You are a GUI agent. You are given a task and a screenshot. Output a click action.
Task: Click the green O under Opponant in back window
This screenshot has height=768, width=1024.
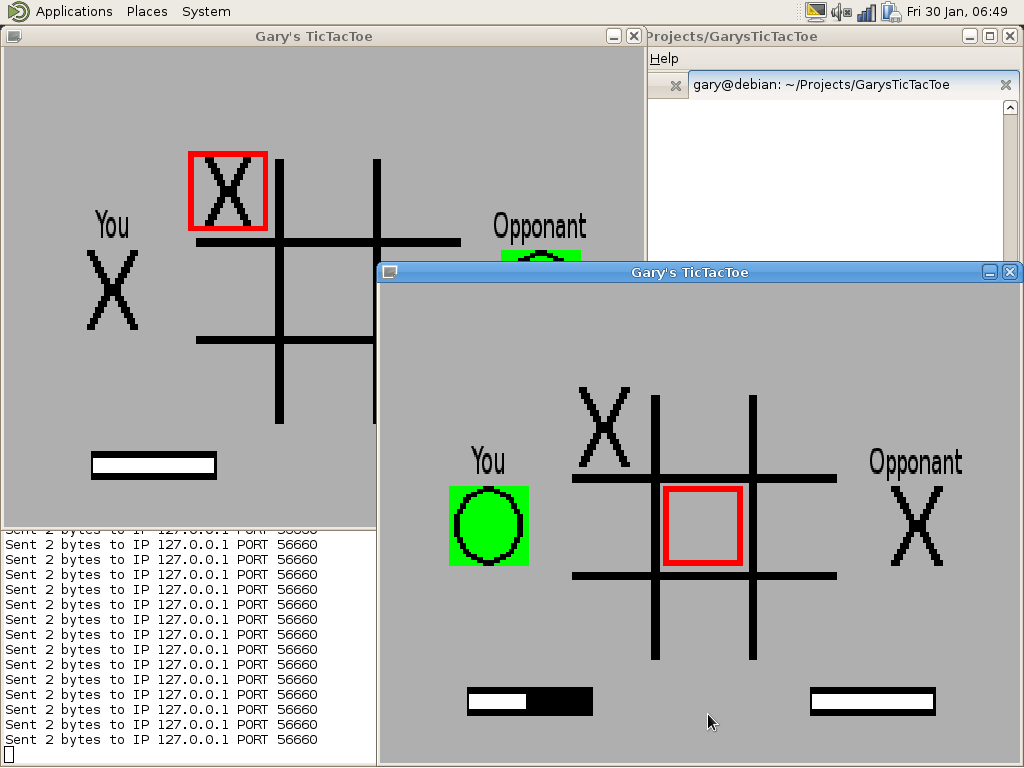pos(541,255)
